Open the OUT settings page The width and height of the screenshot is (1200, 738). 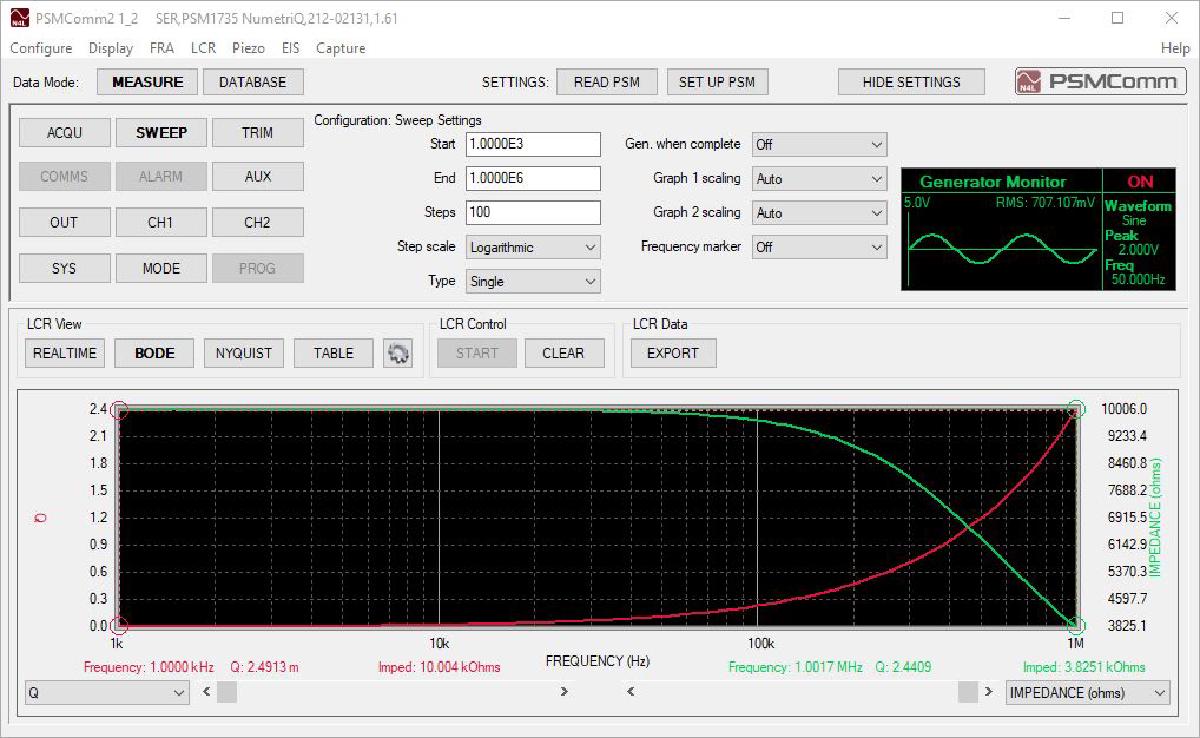[x=64, y=221]
